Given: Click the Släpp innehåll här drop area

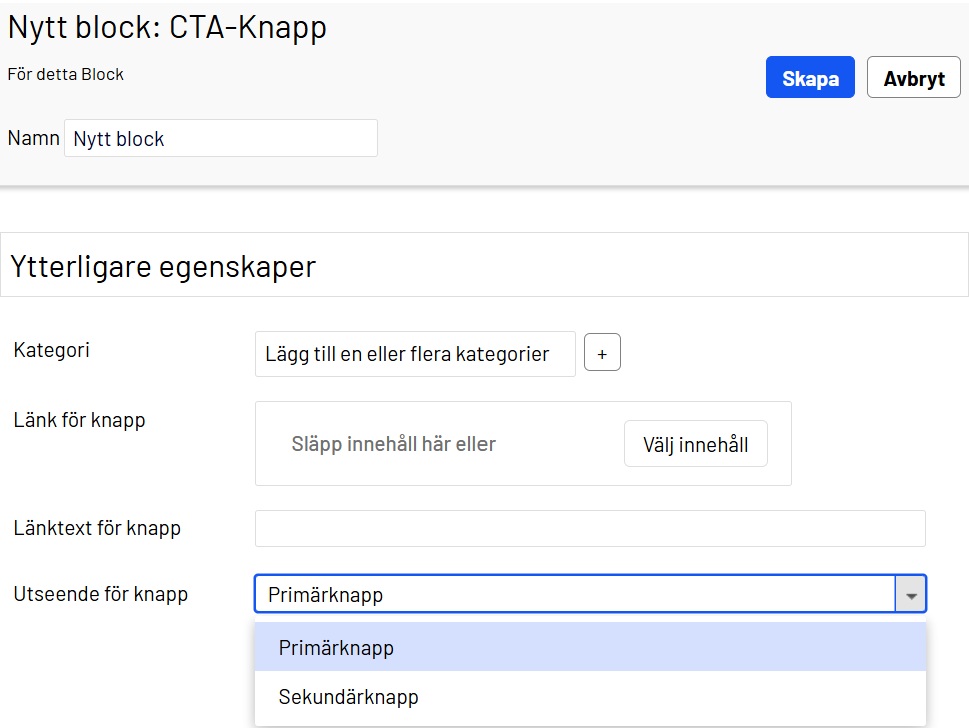Looking at the screenshot, I should (x=420, y=443).
